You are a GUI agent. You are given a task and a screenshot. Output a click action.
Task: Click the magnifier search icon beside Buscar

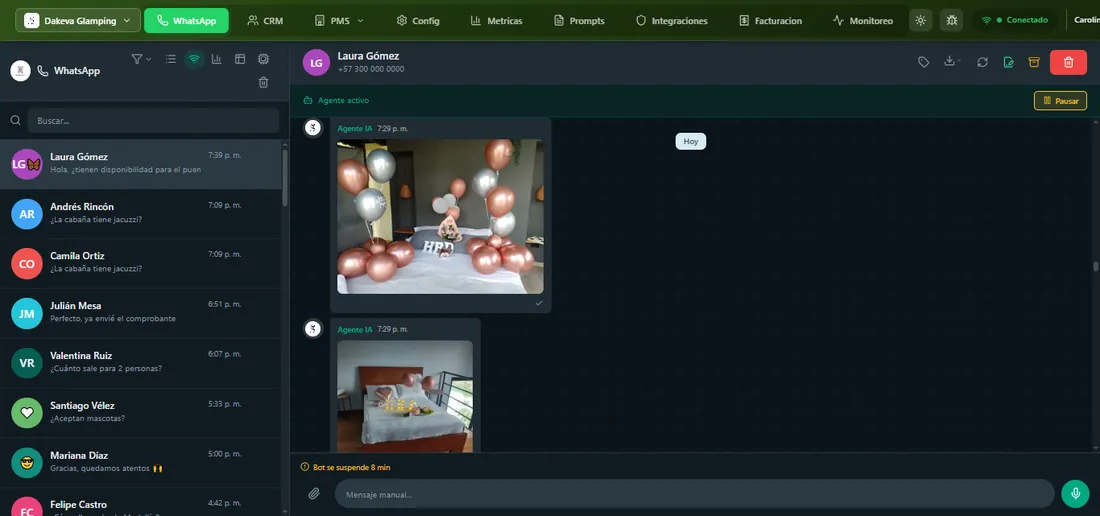pos(15,121)
